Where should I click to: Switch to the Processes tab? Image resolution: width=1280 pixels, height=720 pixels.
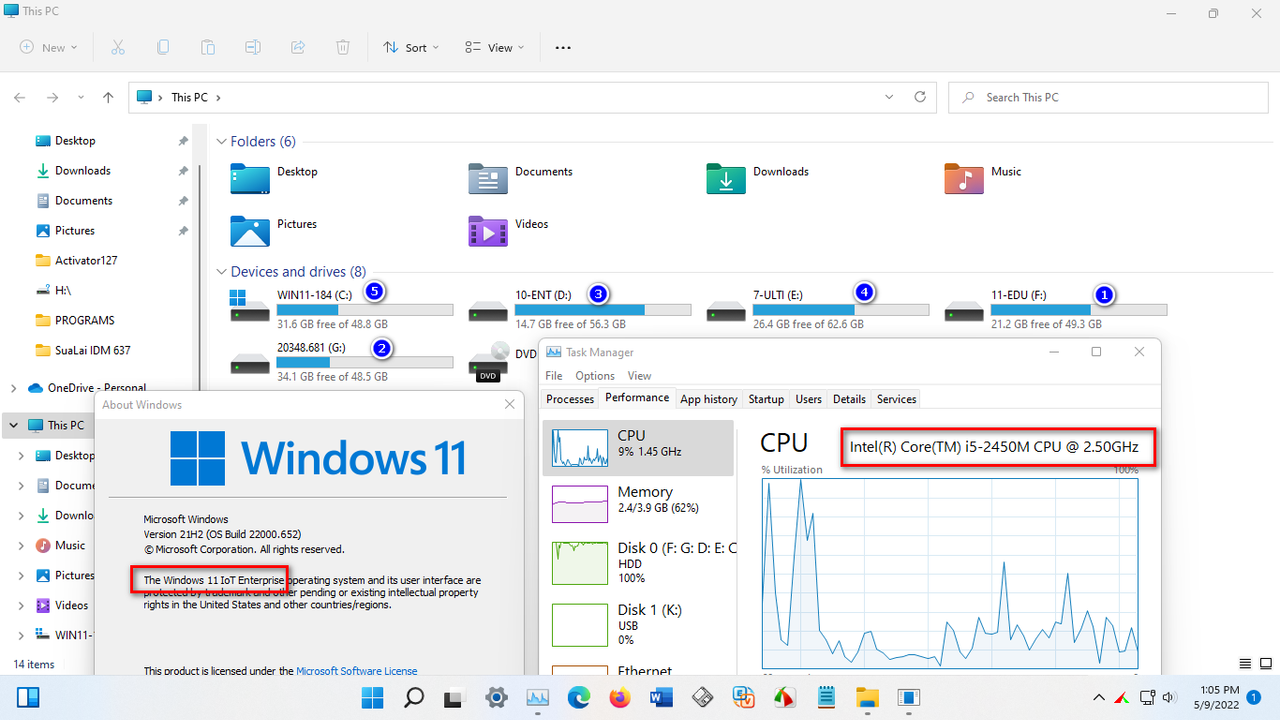coord(570,399)
